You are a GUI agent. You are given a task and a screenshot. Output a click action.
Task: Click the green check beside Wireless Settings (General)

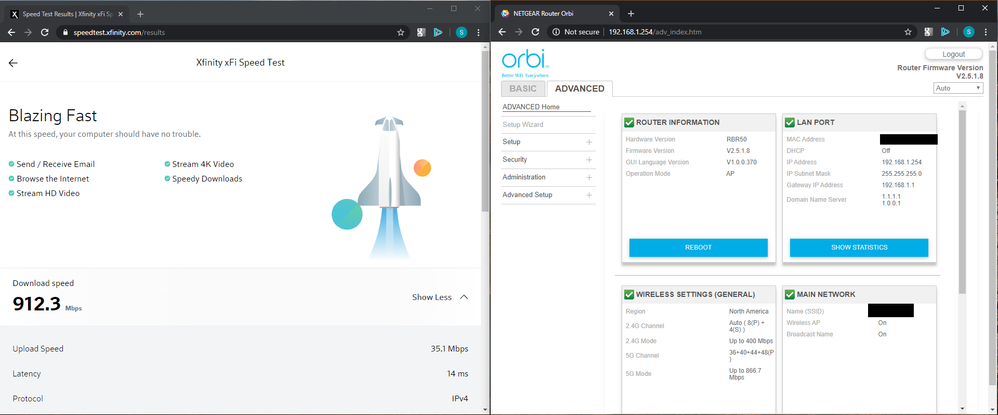click(x=629, y=294)
